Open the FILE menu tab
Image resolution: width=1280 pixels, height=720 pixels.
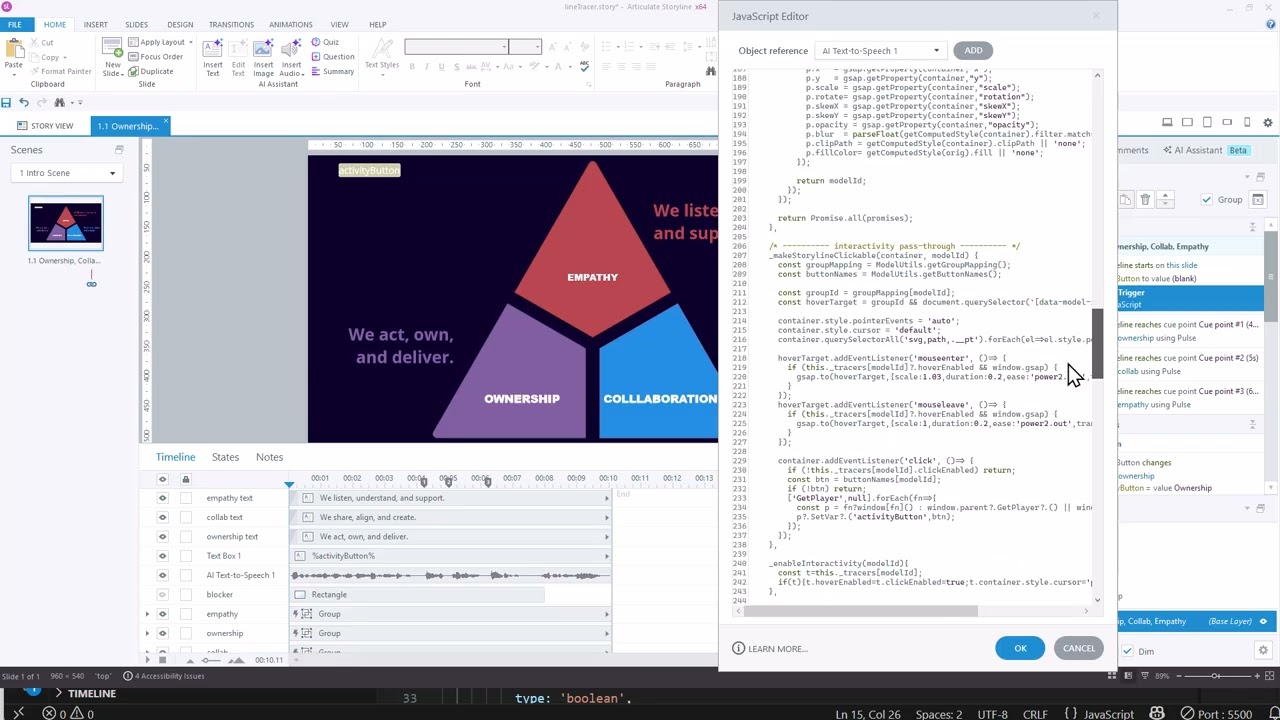[x=15, y=24]
